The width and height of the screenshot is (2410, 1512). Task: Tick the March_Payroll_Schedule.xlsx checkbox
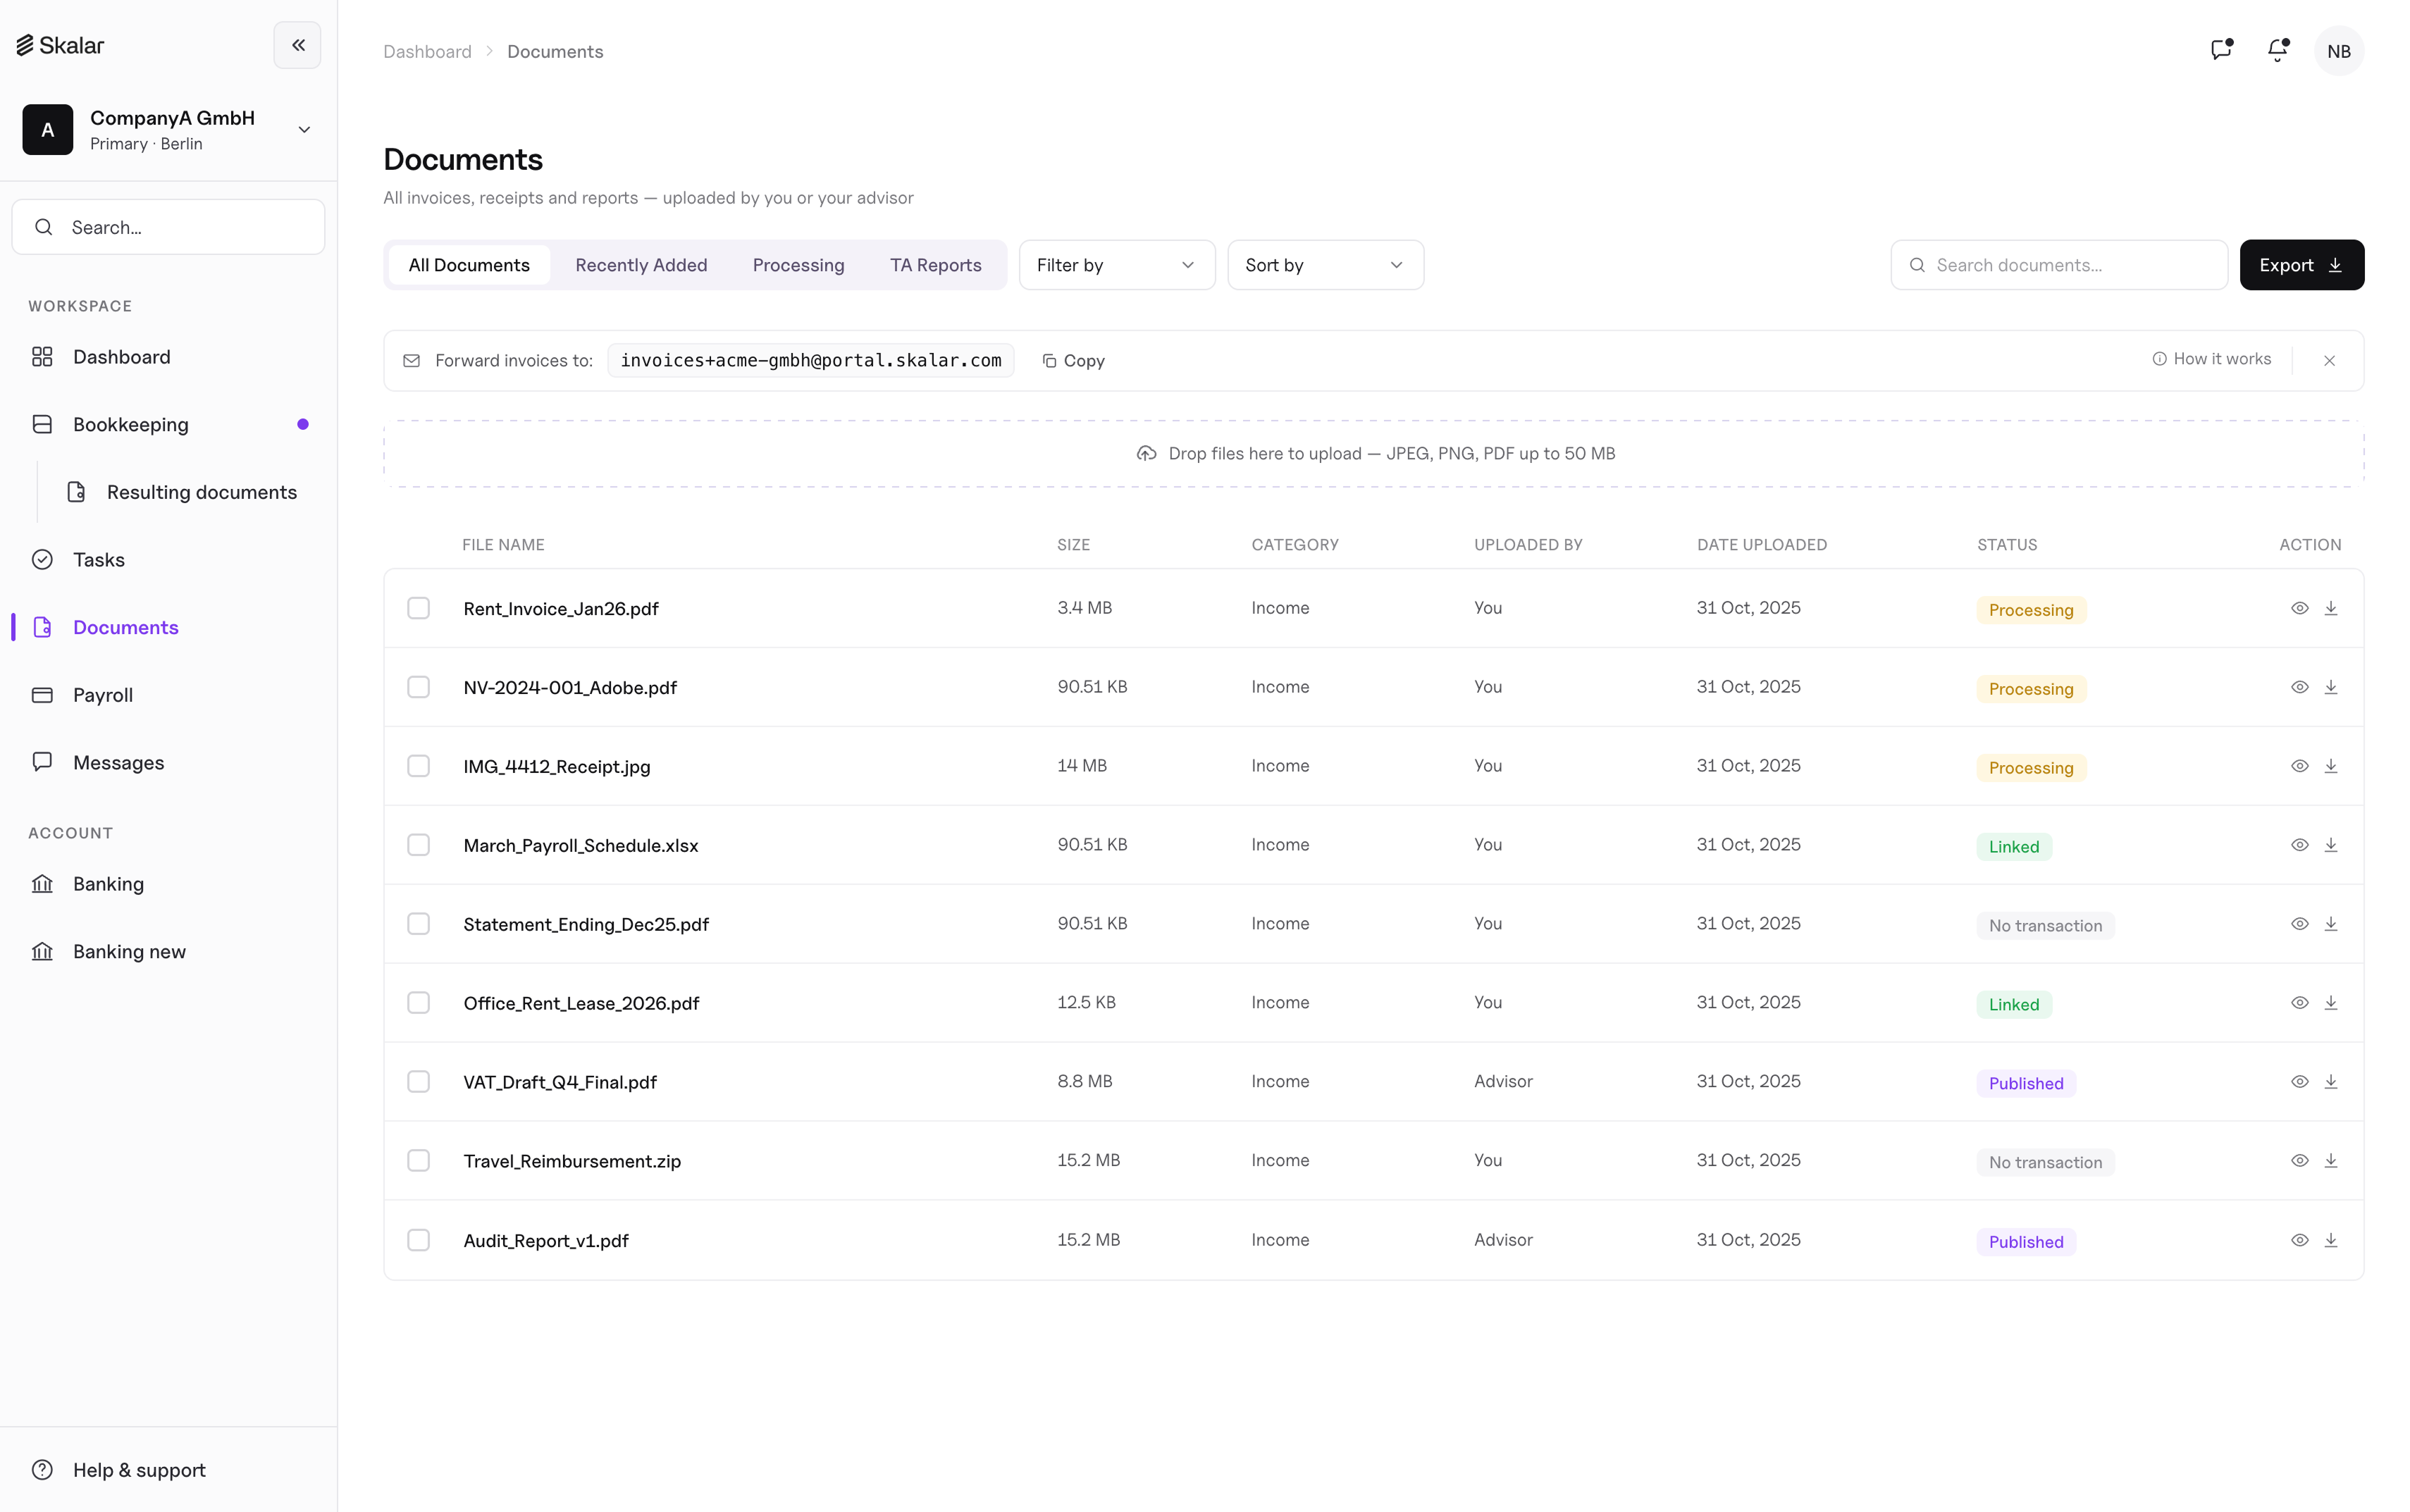click(418, 845)
